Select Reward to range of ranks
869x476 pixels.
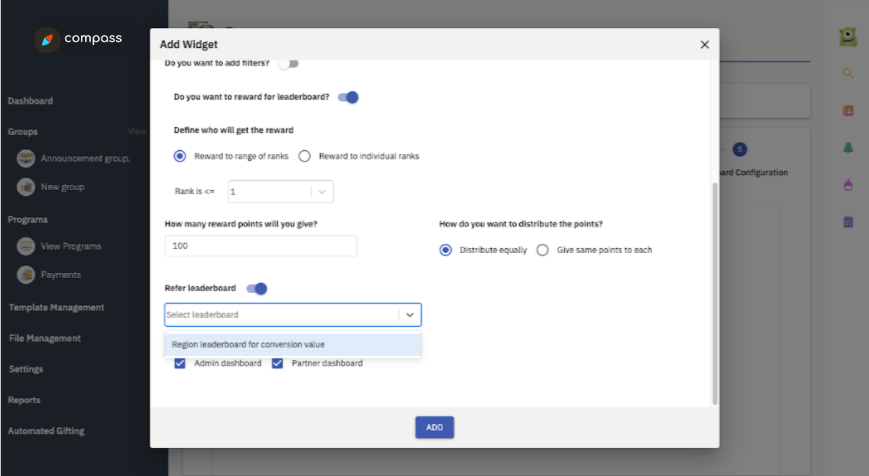coord(180,156)
